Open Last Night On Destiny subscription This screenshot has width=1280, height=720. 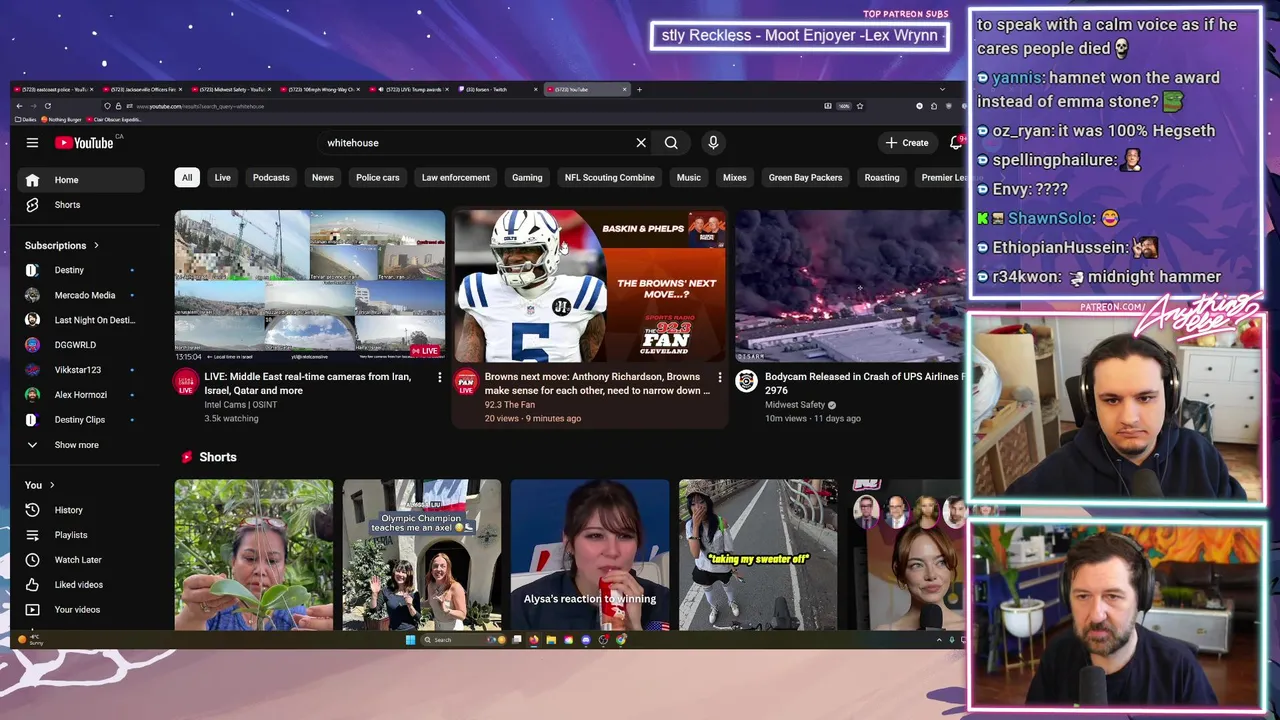point(80,320)
